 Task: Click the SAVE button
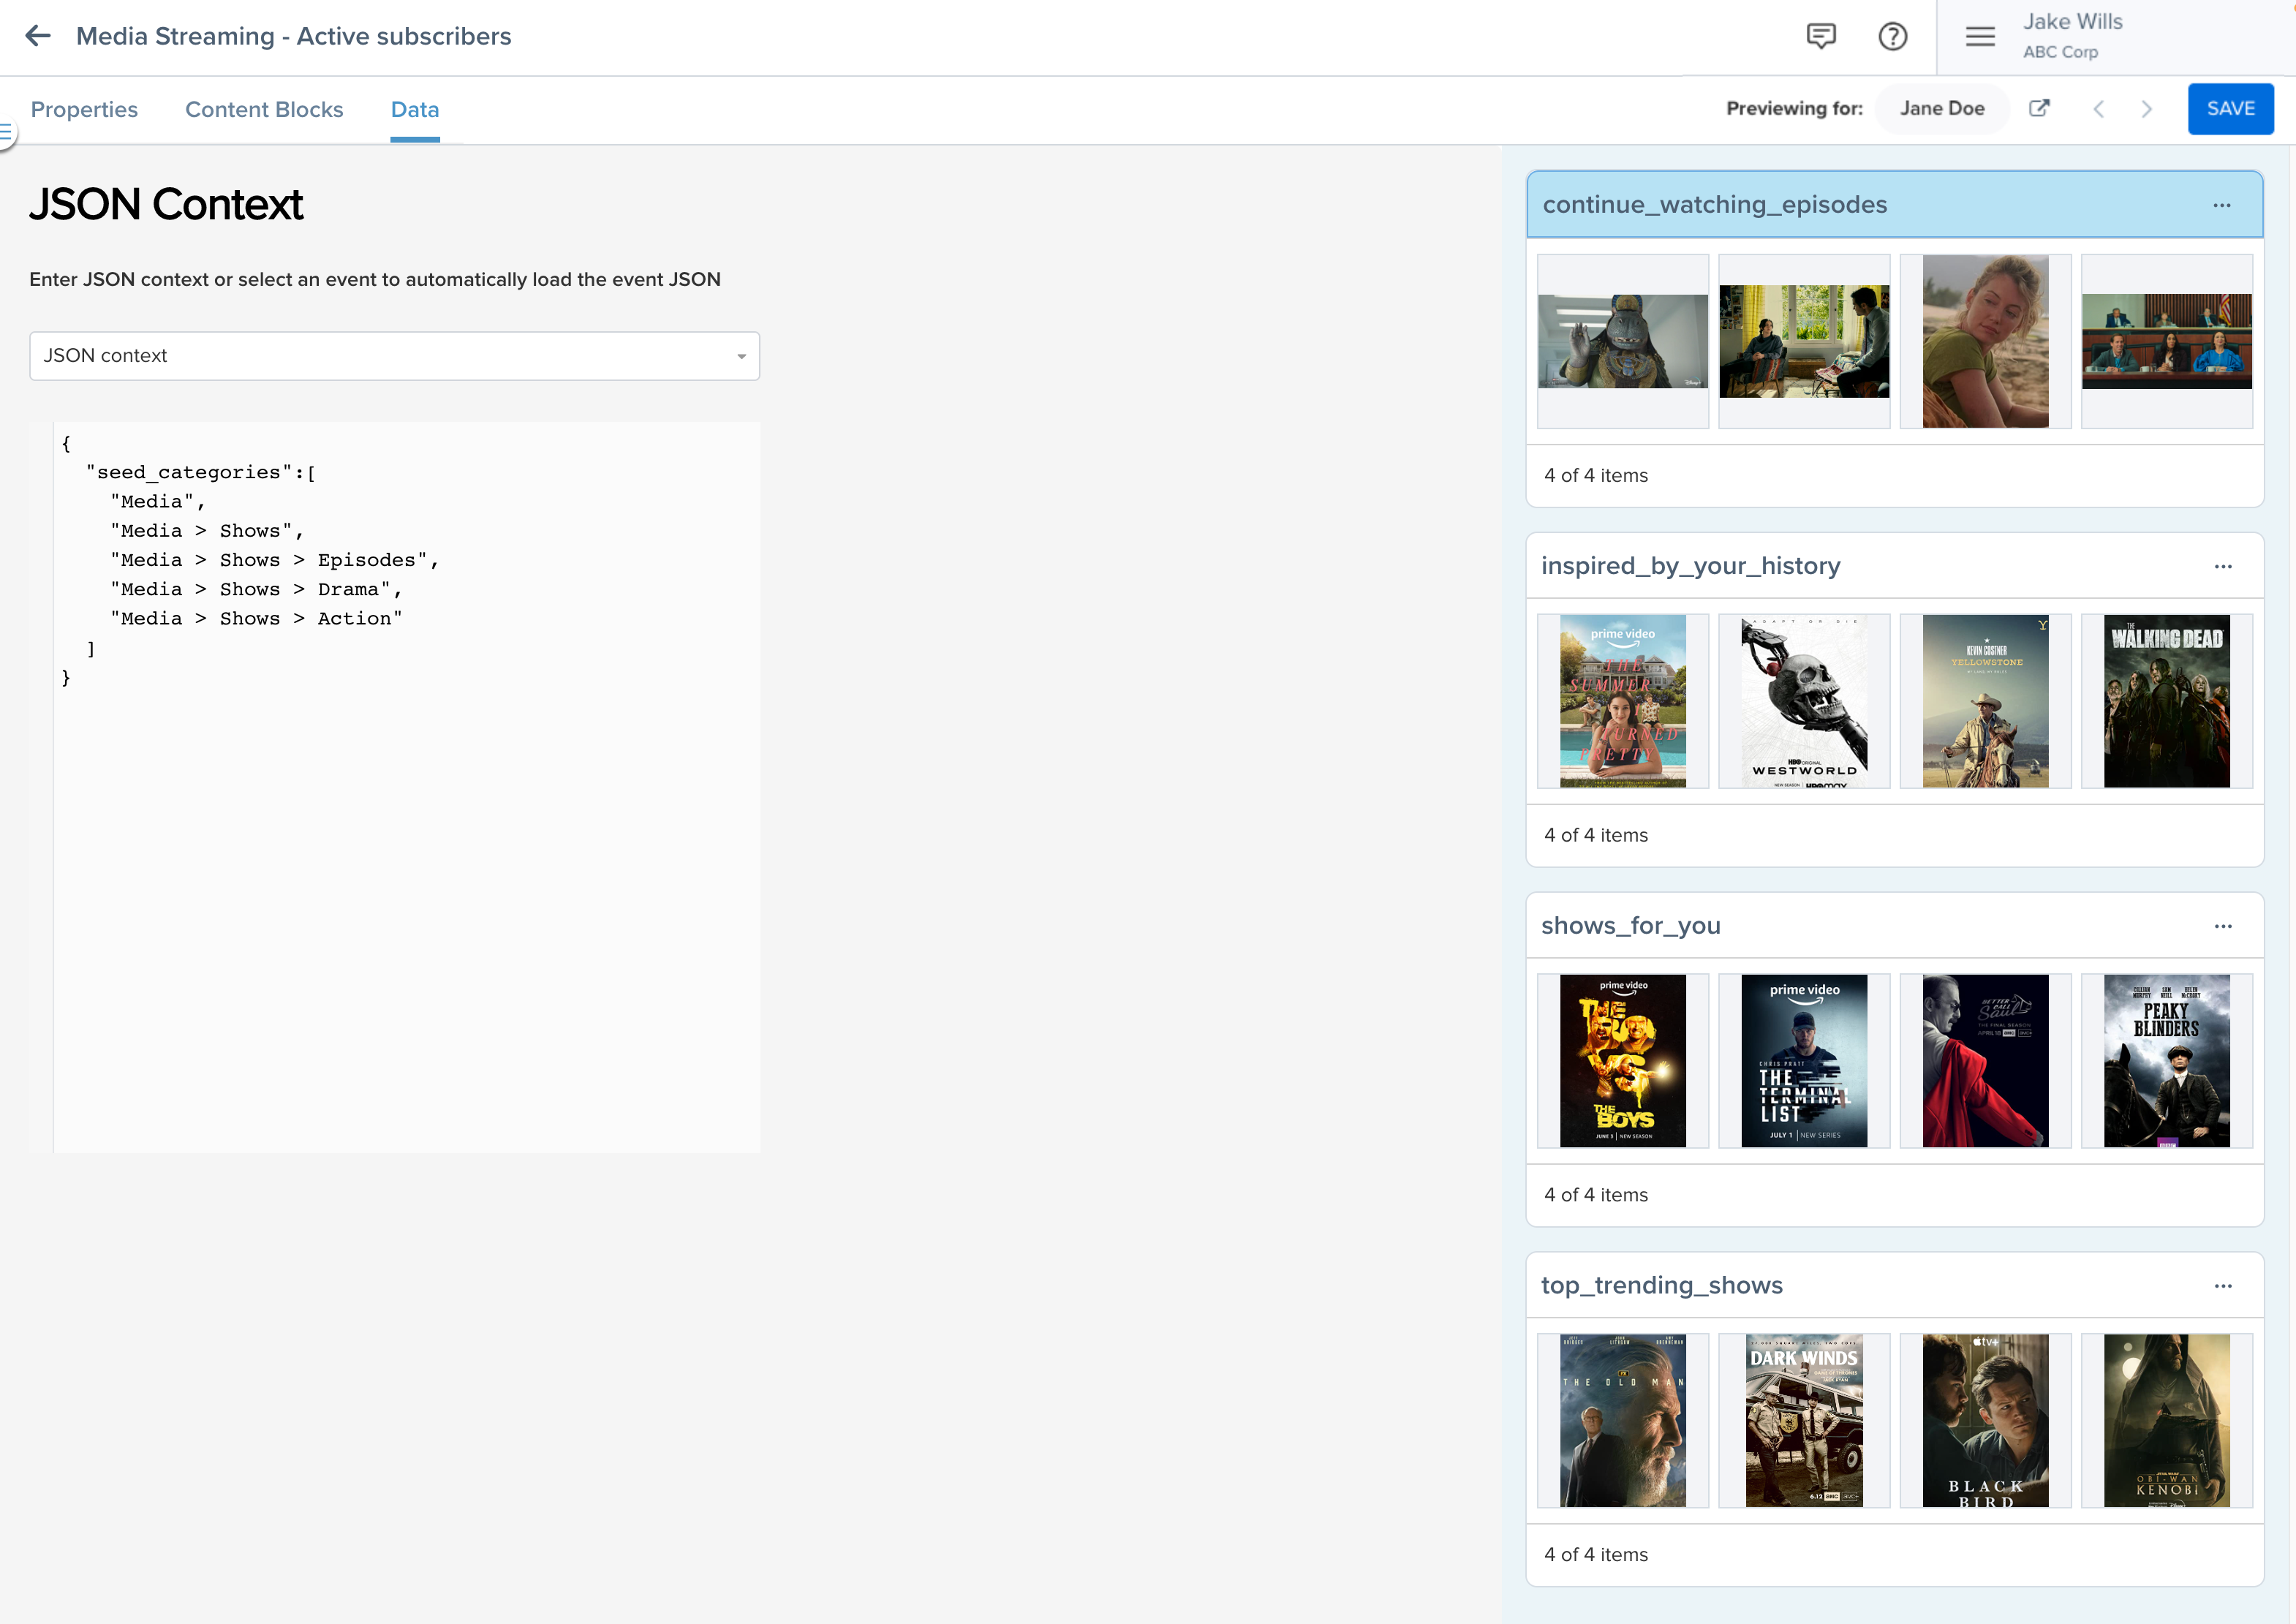click(x=2230, y=108)
